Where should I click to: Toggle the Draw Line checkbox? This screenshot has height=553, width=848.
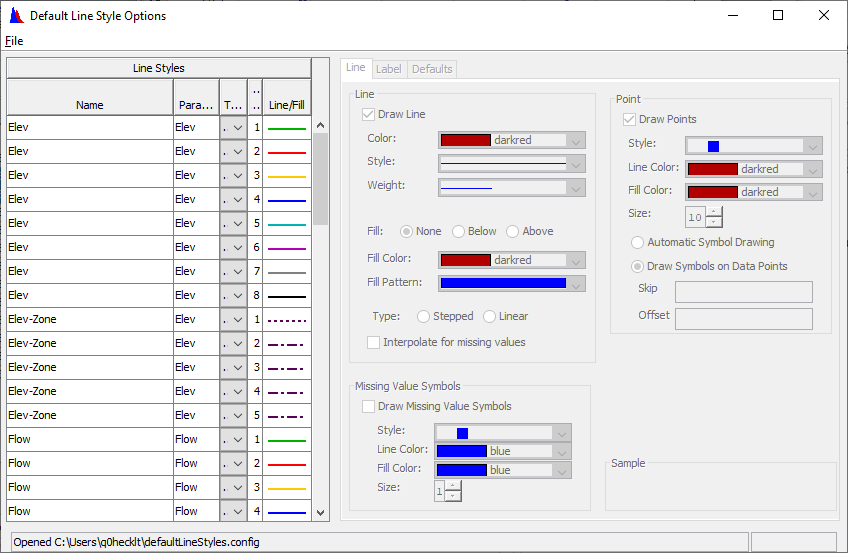click(x=369, y=115)
